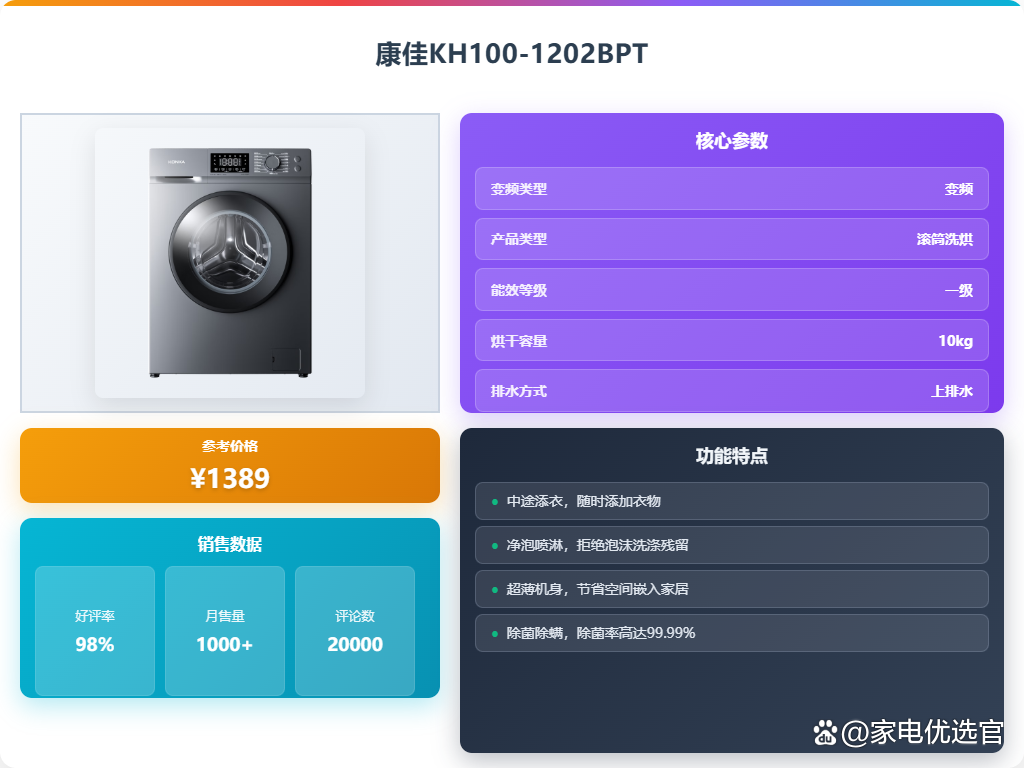The height and width of the screenshot is (768, 1024).
Task: Open the 好评率 98% stat card
Action: coord(95,631)
